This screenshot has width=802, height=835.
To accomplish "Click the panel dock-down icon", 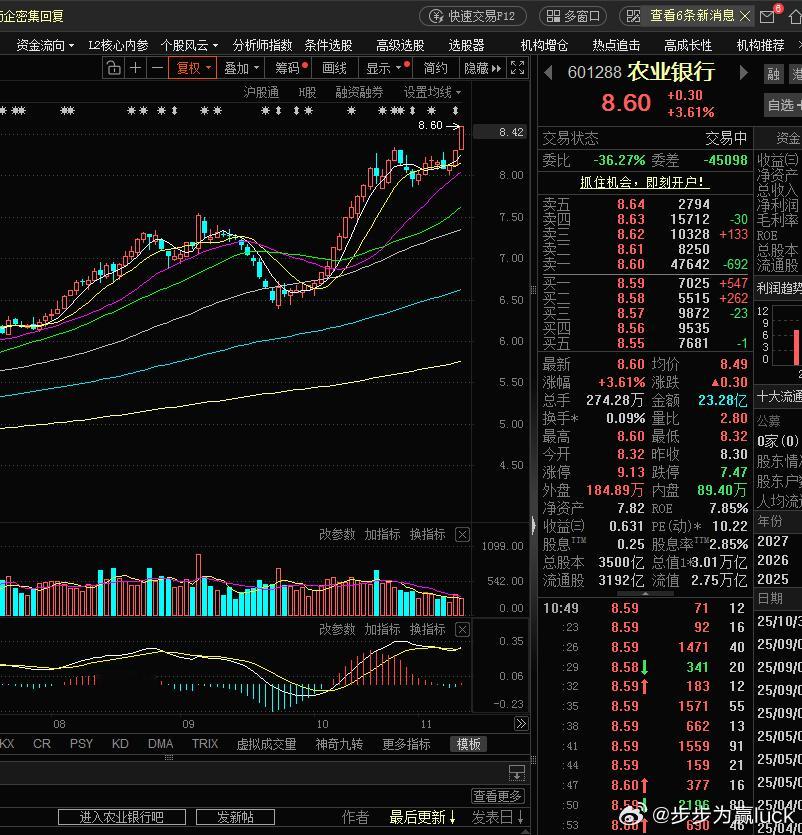I will [x=517, y=772].
